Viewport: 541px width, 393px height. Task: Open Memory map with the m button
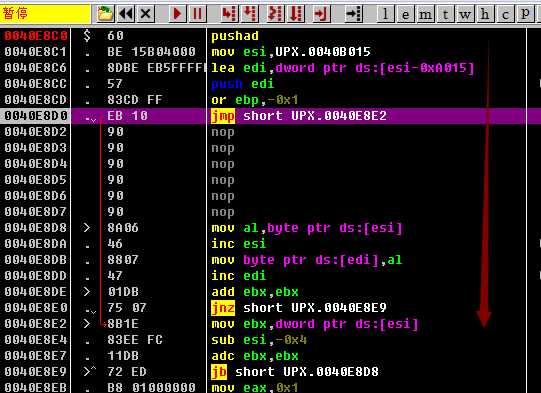pyautogui.click(x=425, y=14)
